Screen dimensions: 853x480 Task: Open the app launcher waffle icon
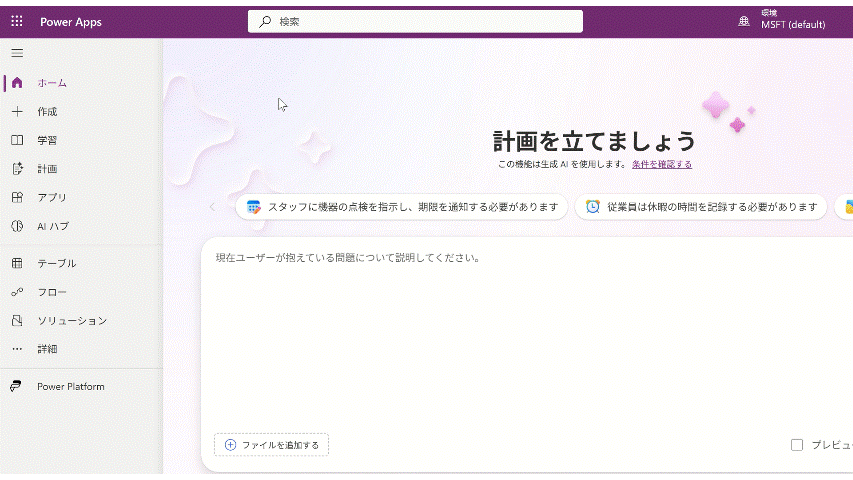tap(17, 21)
